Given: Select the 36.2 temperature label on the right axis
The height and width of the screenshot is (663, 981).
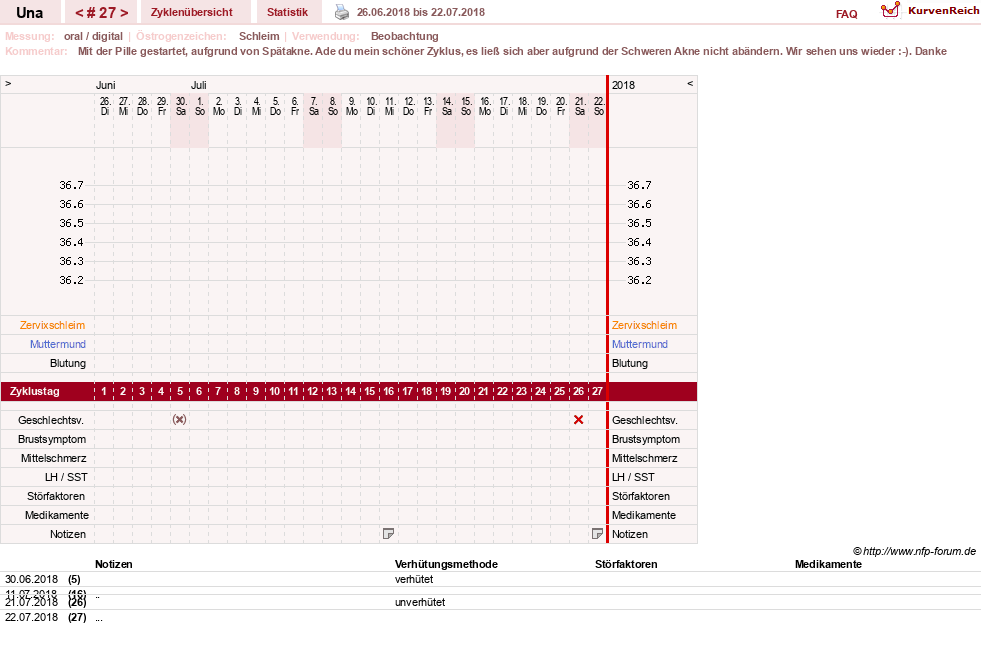Looking at the screenshot, I should (x=639, y=280).
